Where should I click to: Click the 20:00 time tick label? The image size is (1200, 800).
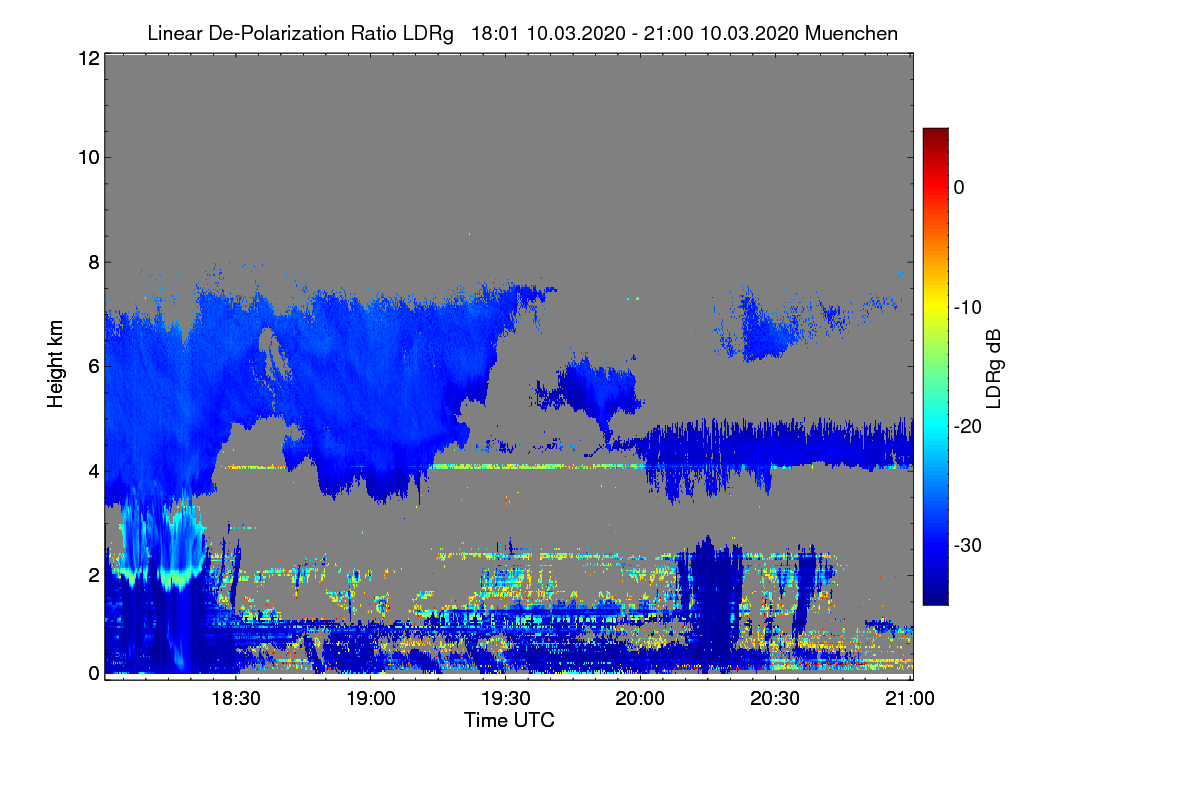coord(640,698)
